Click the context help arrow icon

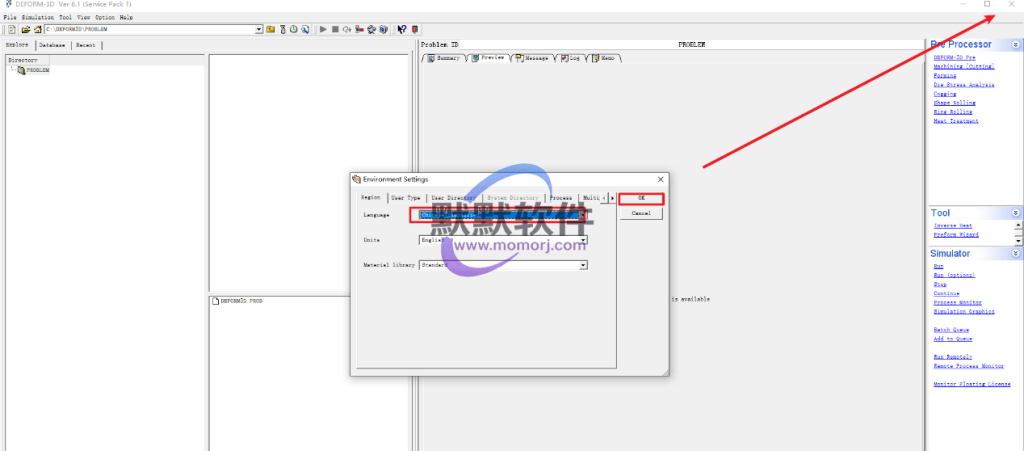[x=401, y=30]
